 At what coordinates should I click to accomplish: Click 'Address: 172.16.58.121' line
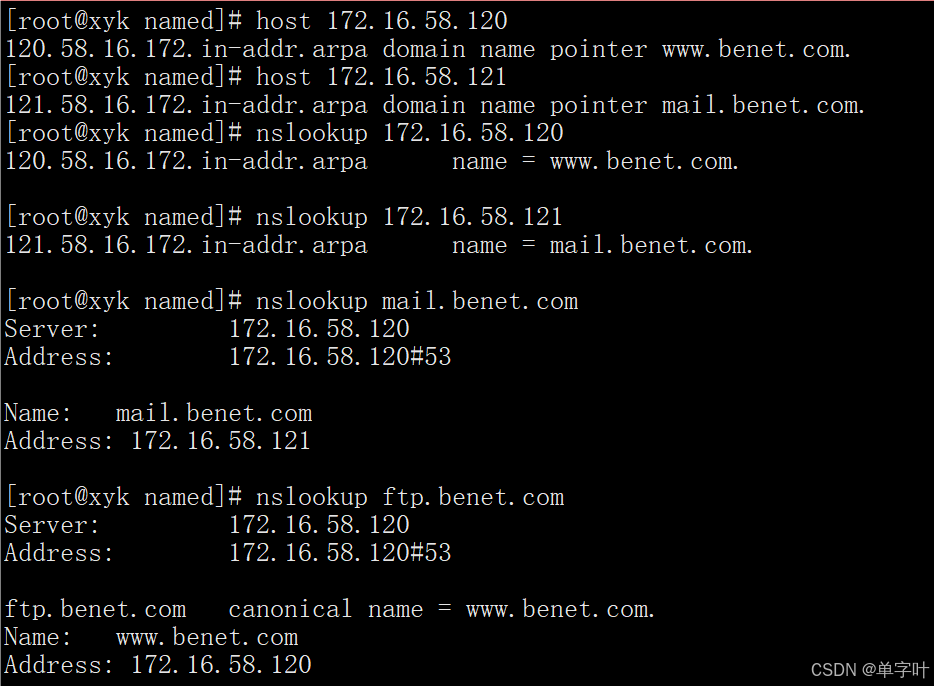(157, 441)
